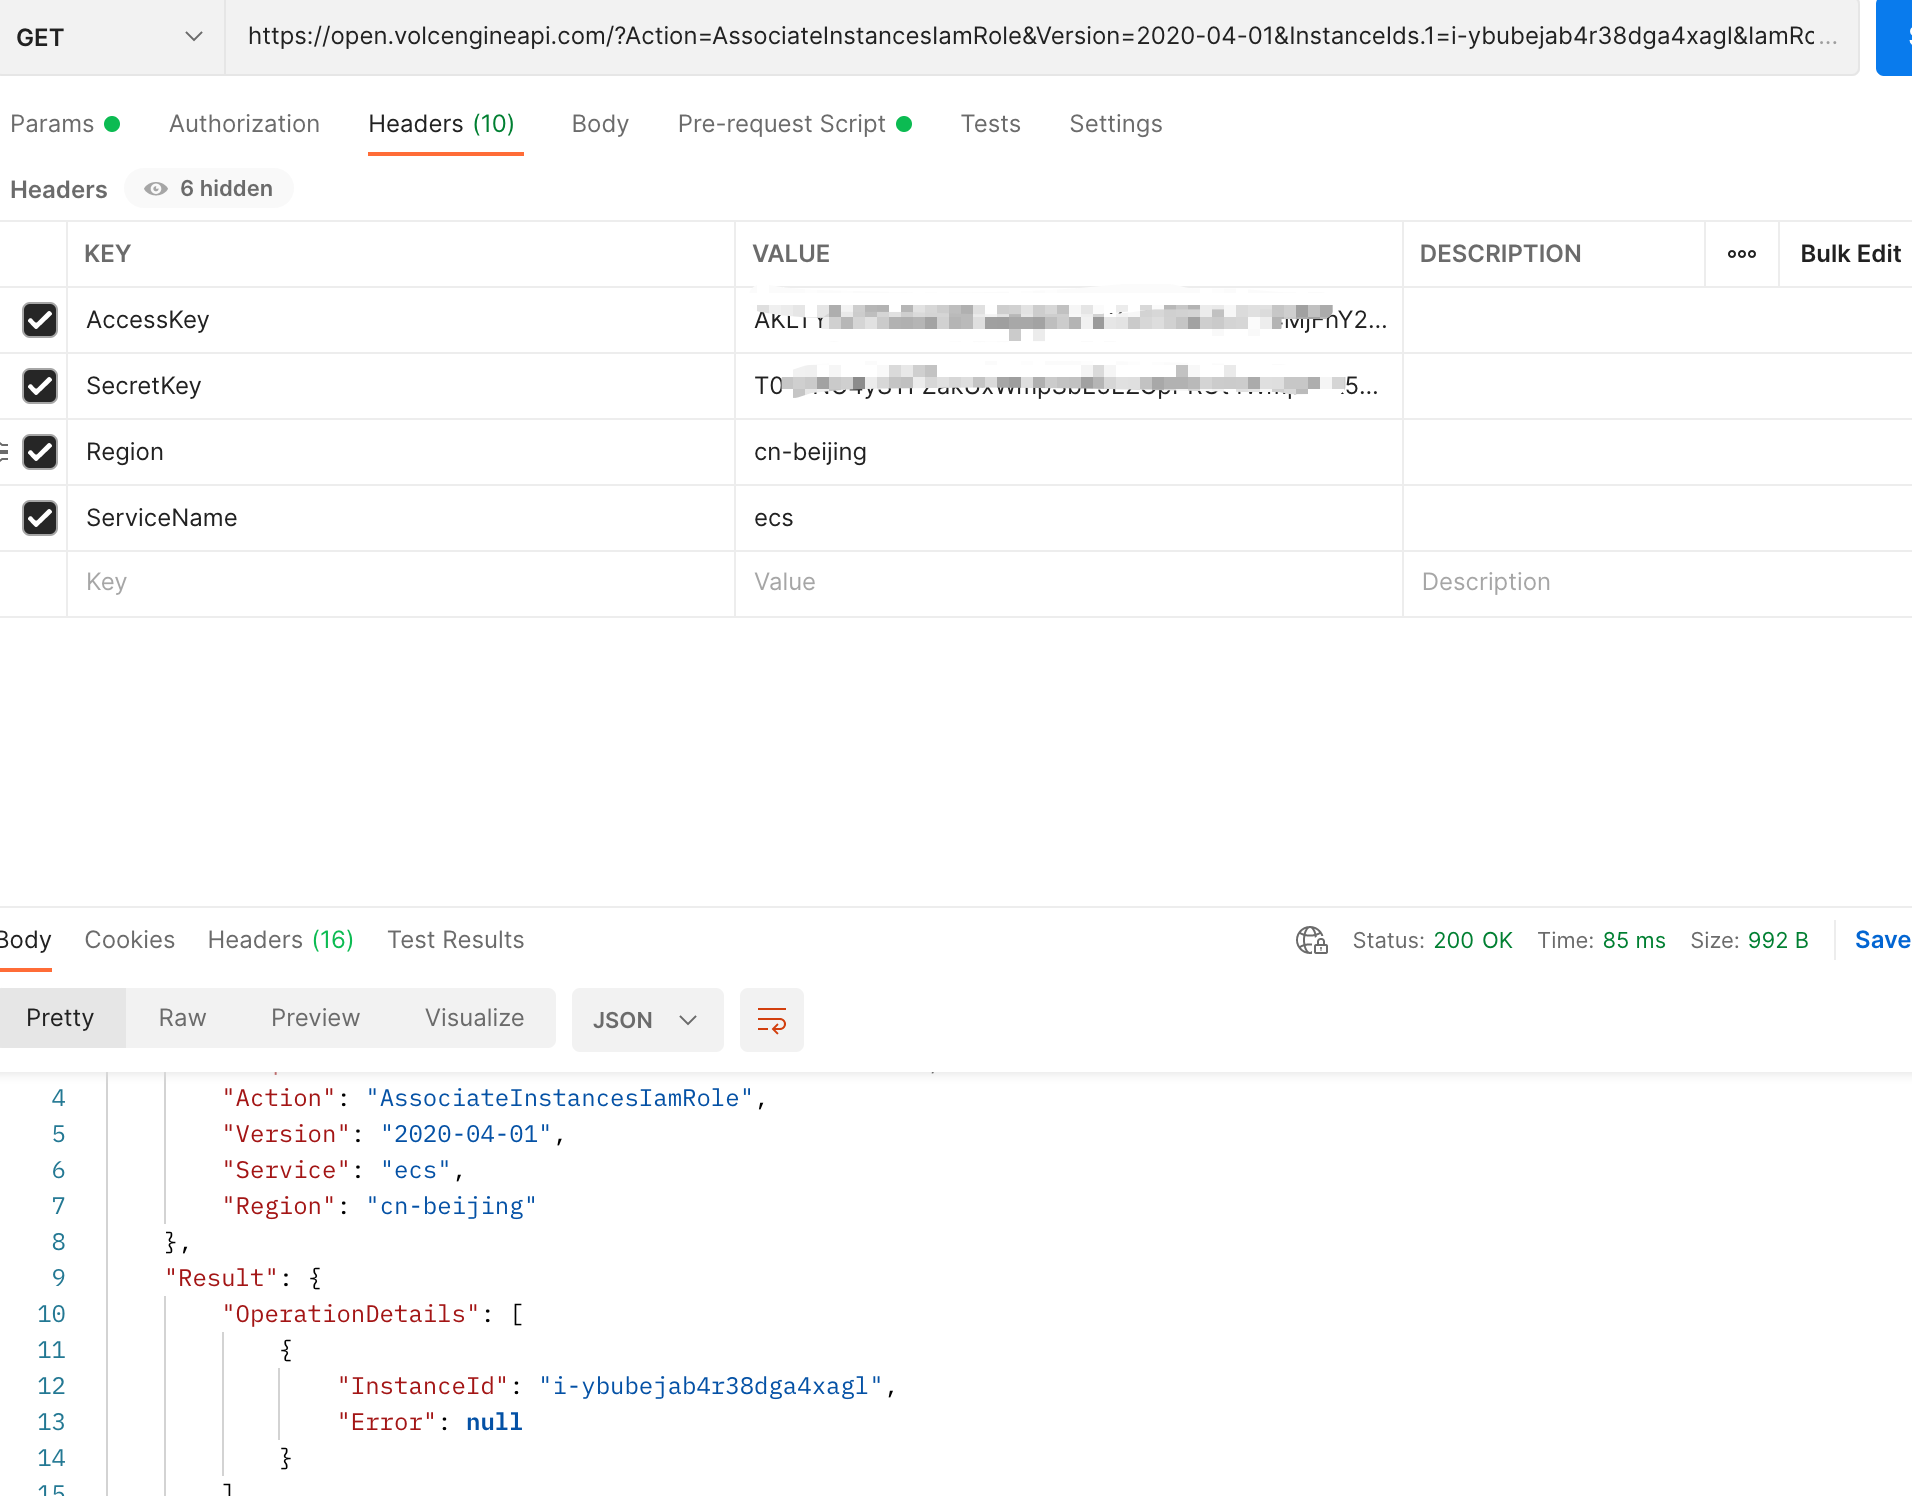Image resolution: width=1912 pixels, height=1500 pixels.
Task: Click the null Error value
Action: (494, 1422)
